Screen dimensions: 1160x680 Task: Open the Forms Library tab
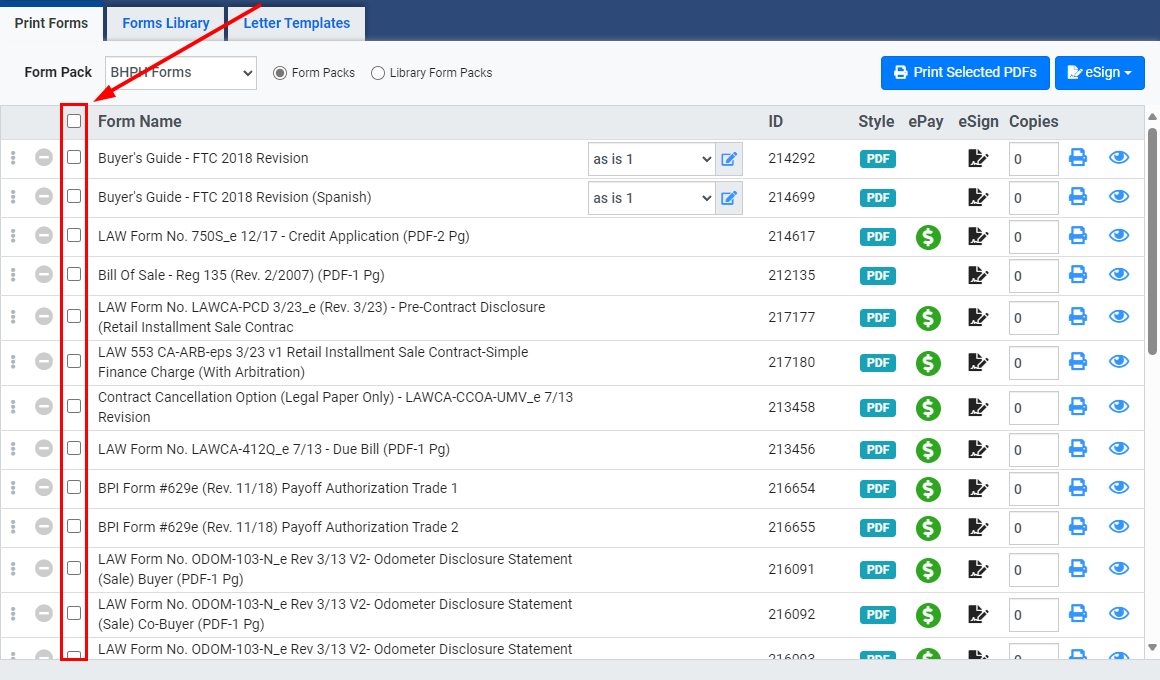(166, 23)
